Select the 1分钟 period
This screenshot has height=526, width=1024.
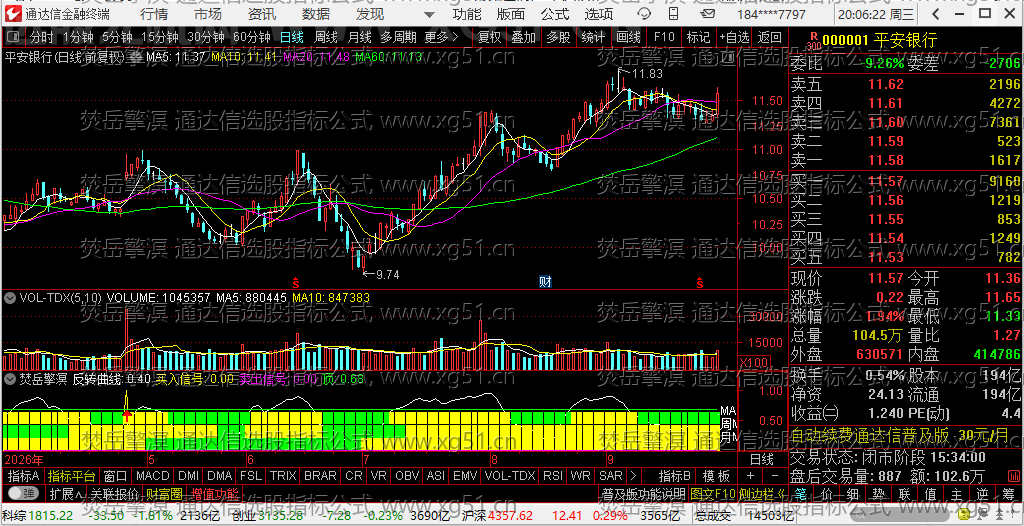click(x=78, y=37)
